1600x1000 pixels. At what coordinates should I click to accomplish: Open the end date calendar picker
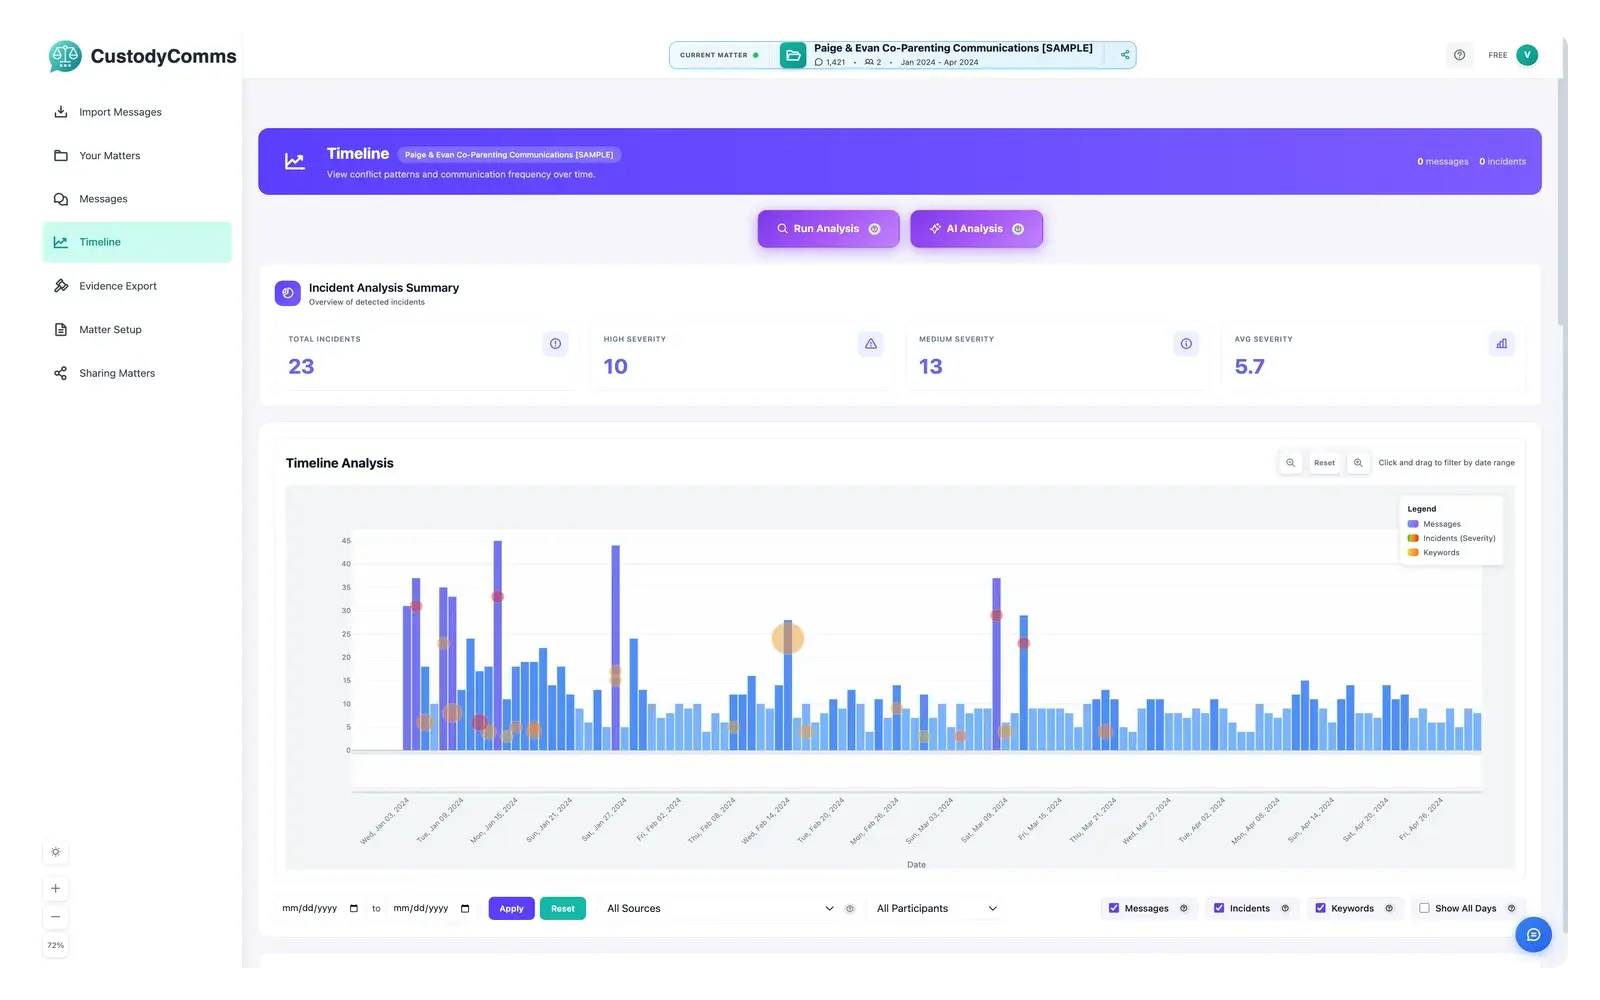pyautogui.click(x=465, y=909)
